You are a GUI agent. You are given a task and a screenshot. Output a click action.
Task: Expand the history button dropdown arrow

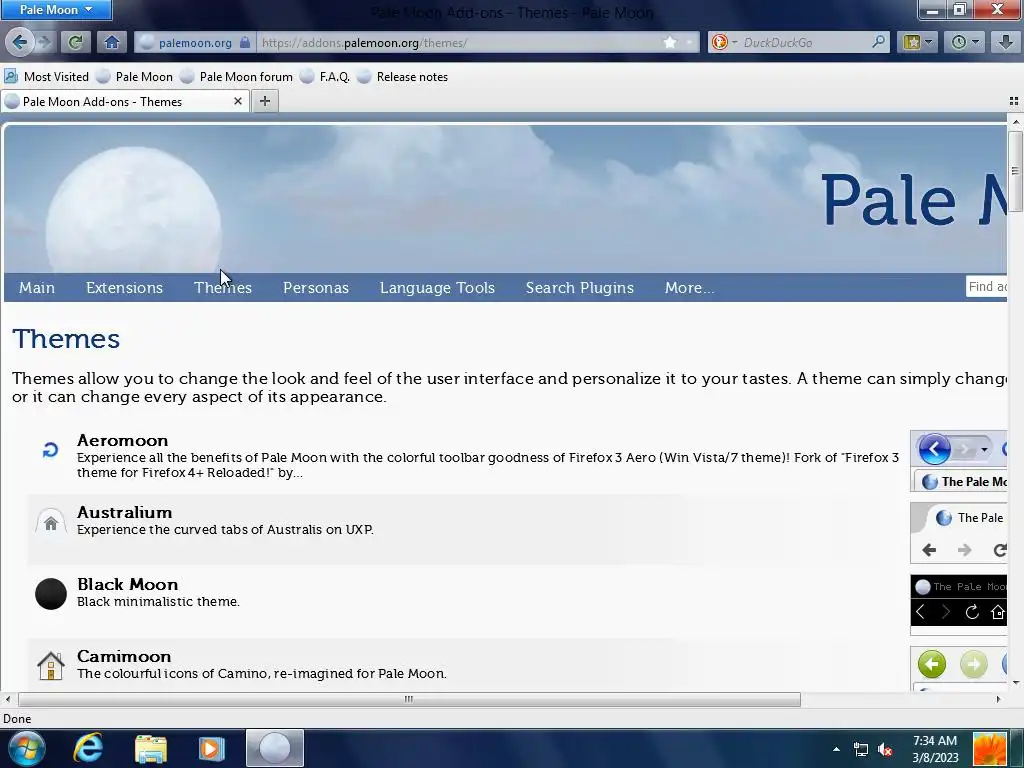976,42
